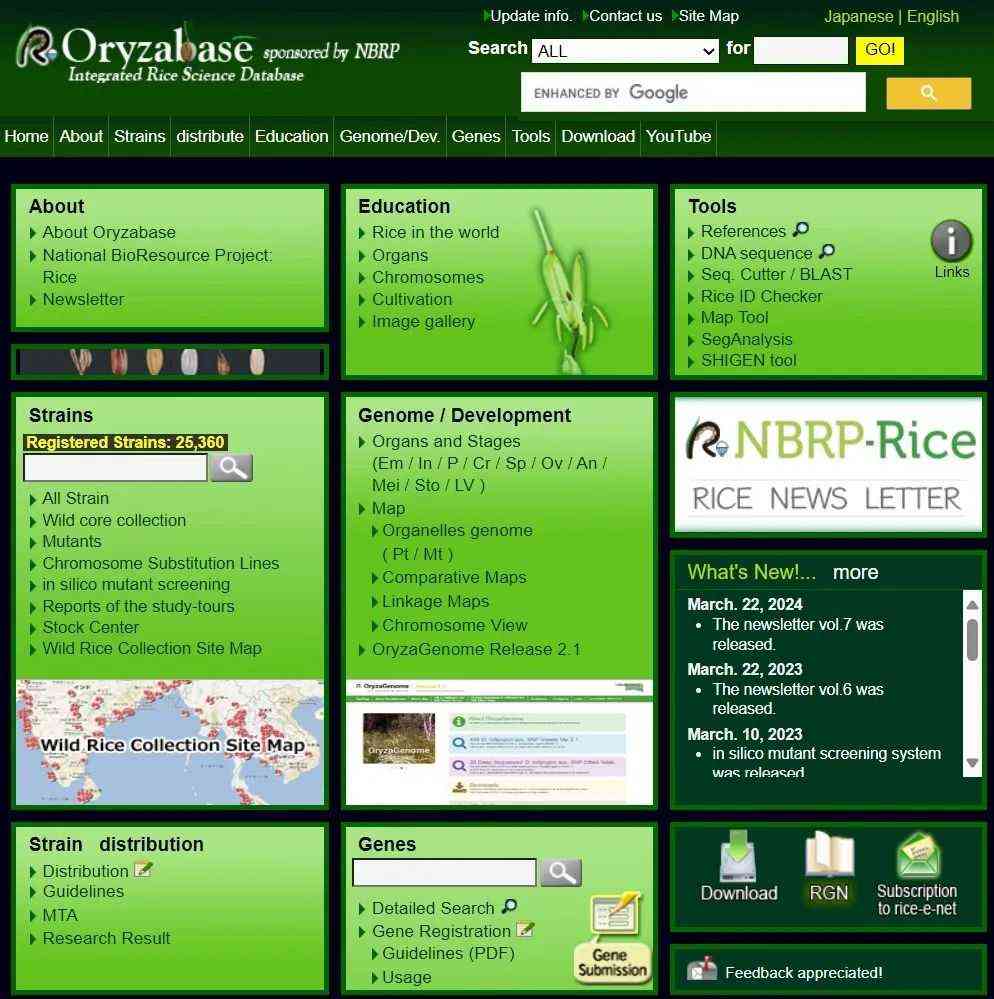The height and width of the screenshot is (999, 994).
Task: Open the Wild core collection link
Action: [114, 521]
